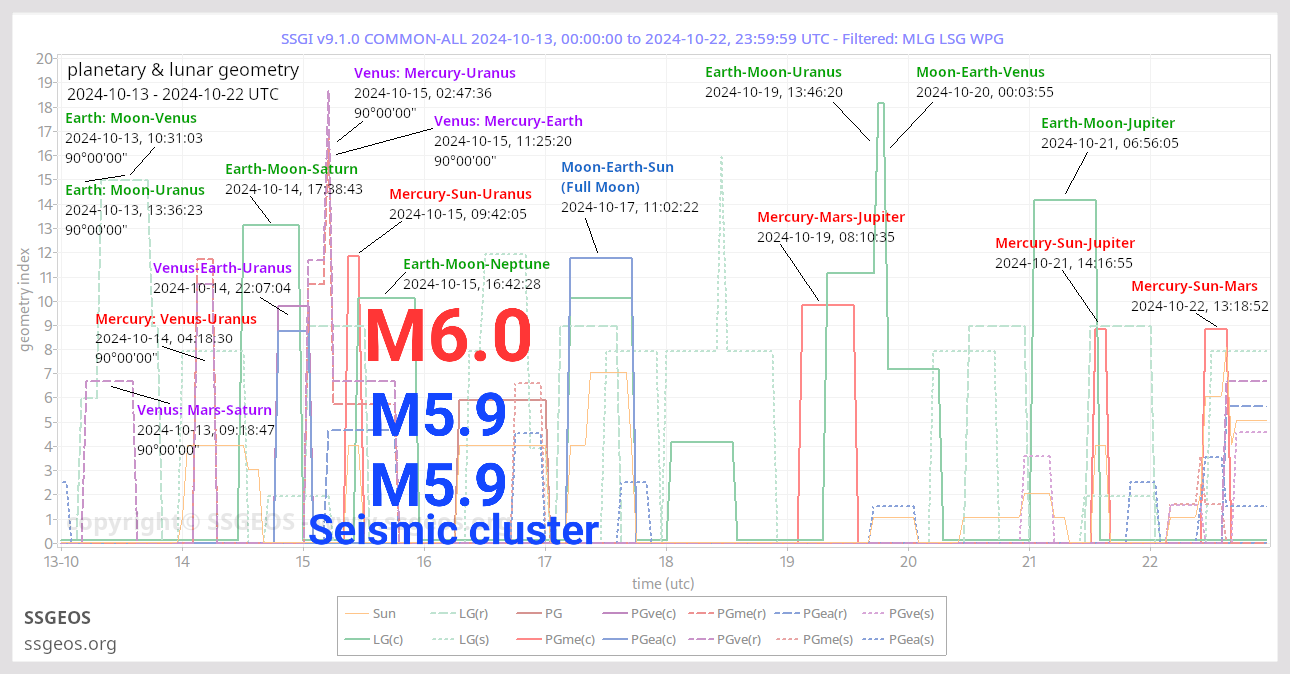The width and height of the screenshot is (1290, 674).
Task: Toggle visibility of the PGve(s) series
Action: point(873,613)
